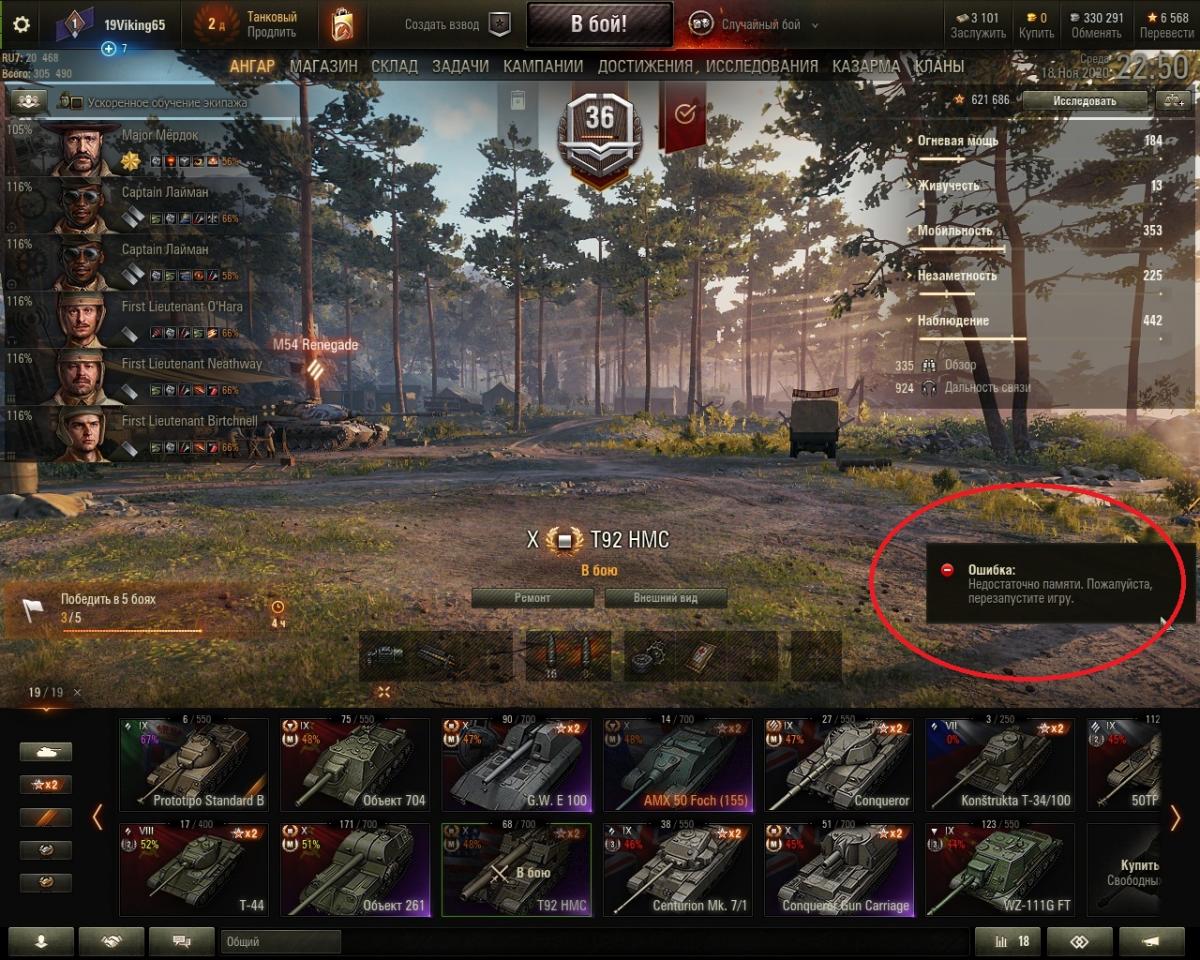The image size is (1200, 960).
Task: Open the settings gear menu
Action: tap(20, 25)
